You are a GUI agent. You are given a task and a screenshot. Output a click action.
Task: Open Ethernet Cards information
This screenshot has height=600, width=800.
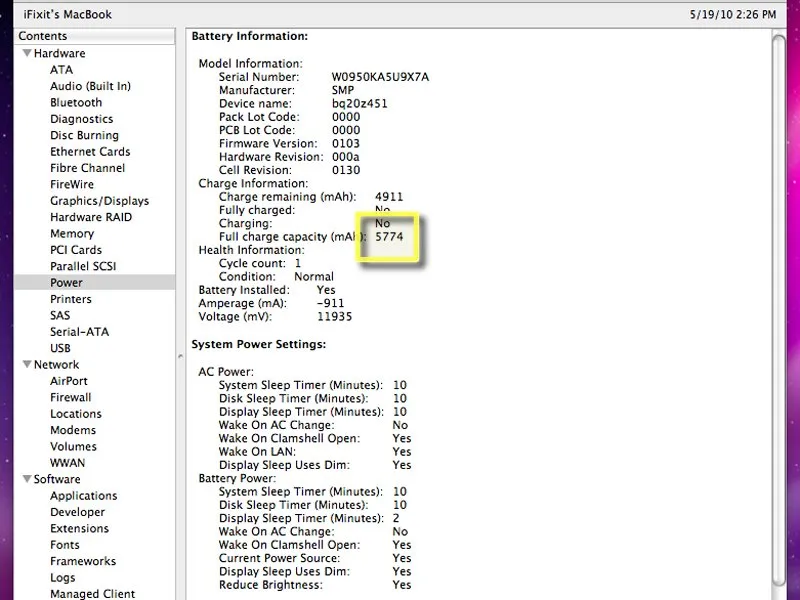(x=90, y=152)
